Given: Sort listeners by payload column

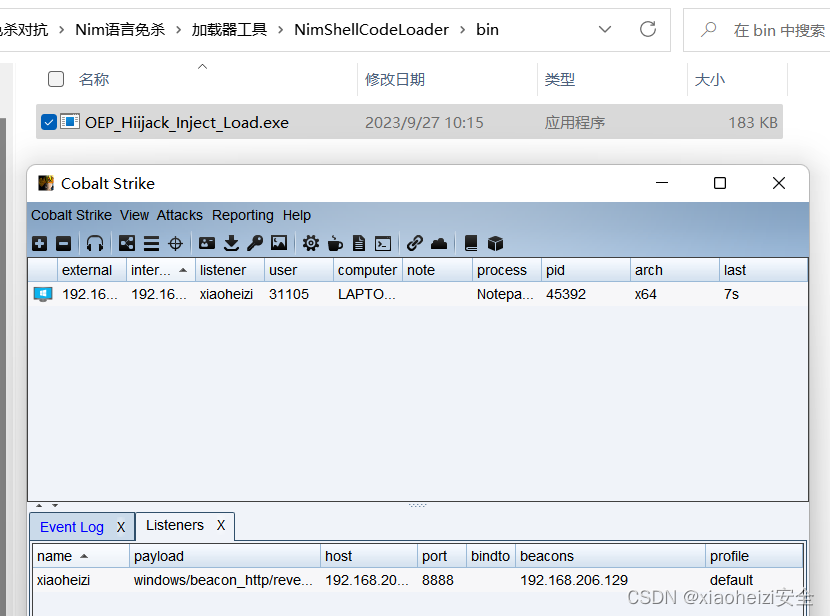Looking at the screenshot, I should click(x=225, y=556).
